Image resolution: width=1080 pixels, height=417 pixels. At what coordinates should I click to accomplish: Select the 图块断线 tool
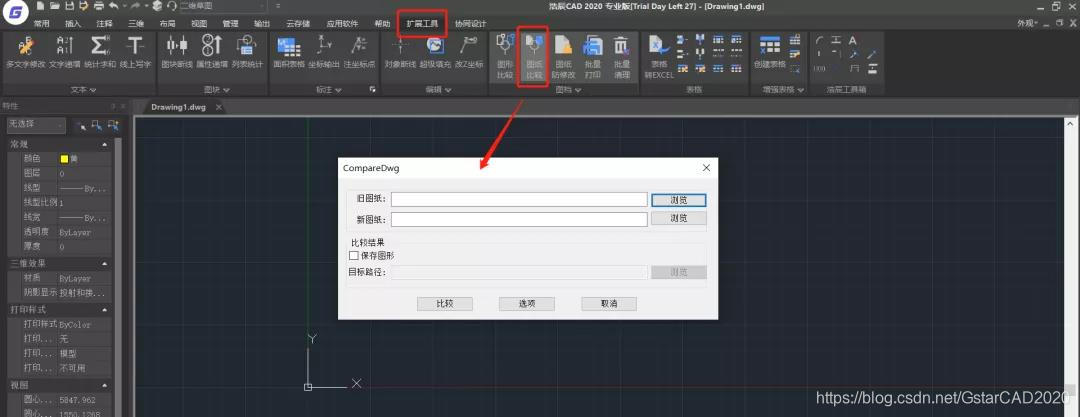(x=177, y=52)
